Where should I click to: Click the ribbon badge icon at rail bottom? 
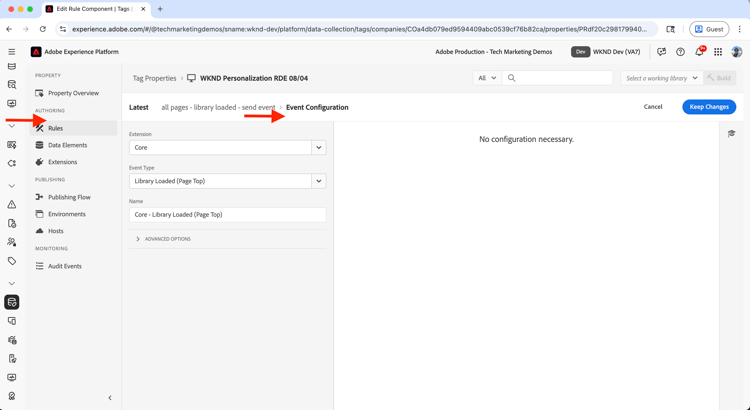[12, 396]
